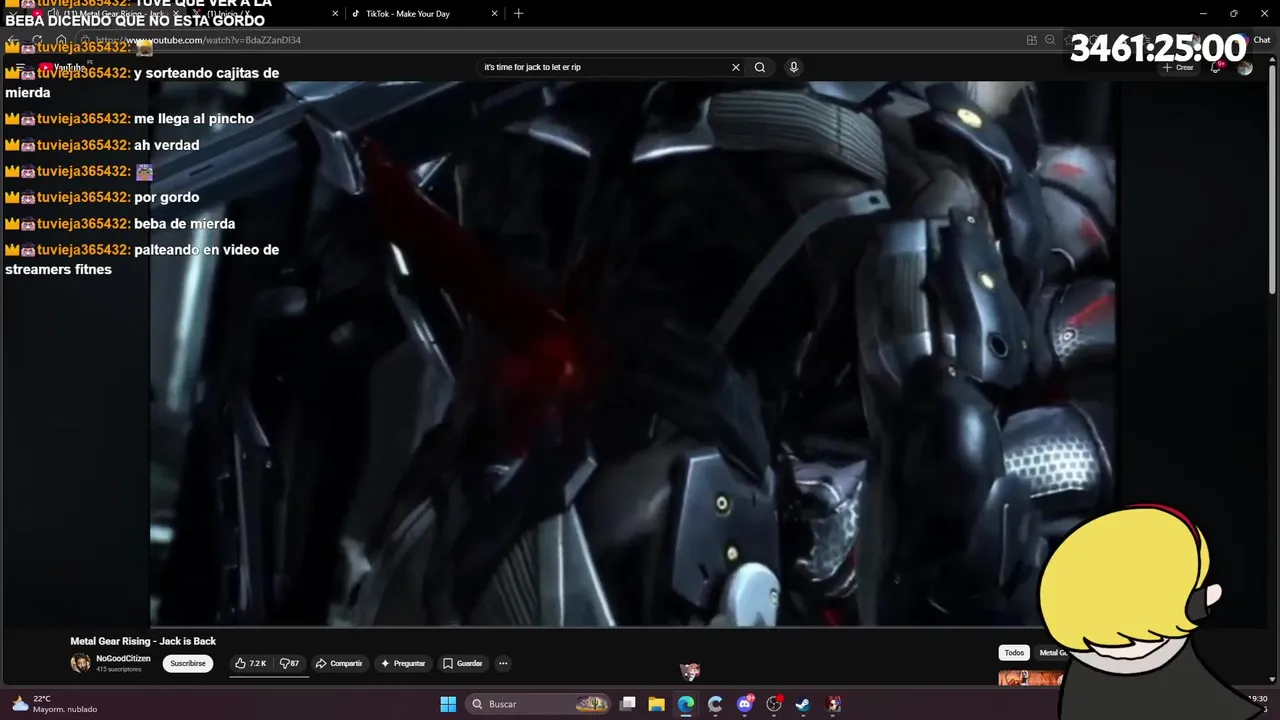Open a new browser tab
Image resolution: width=1280 pixels, height=720 pixels.
point(518,14)
